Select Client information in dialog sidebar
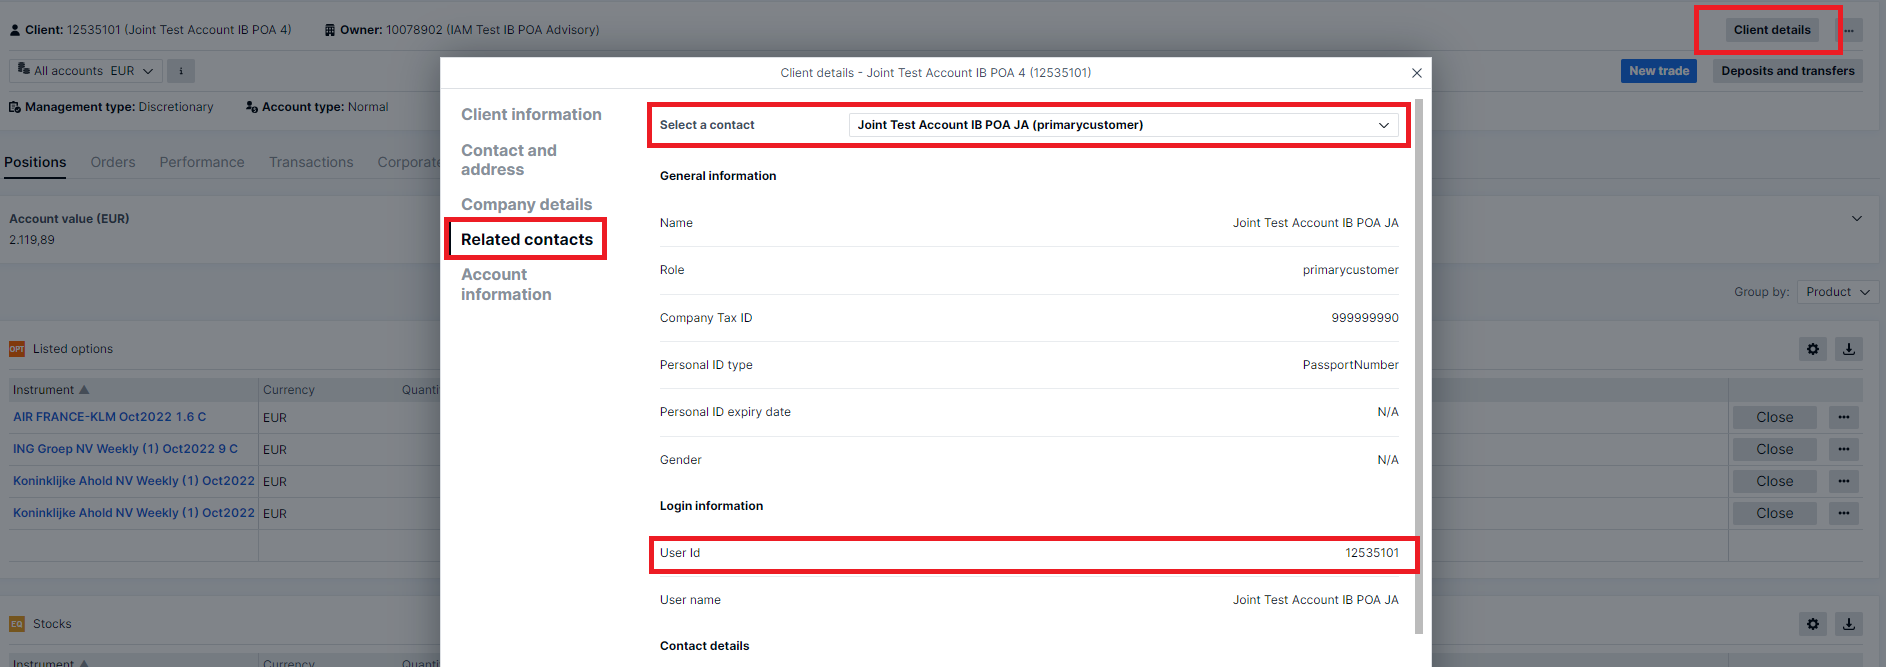Viewport: 1886px width, 667px height. pos(531,115)
